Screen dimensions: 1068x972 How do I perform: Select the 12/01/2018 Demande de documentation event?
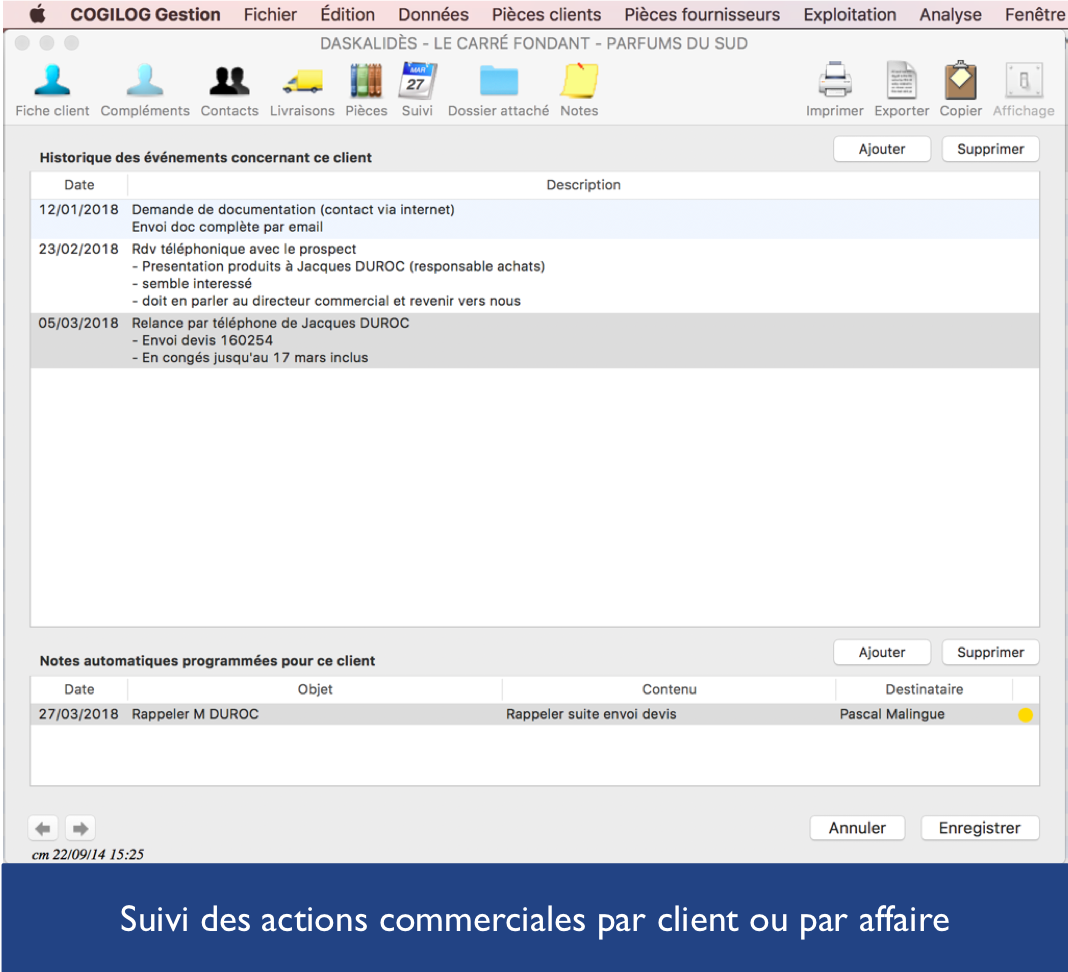click(535, 219)
